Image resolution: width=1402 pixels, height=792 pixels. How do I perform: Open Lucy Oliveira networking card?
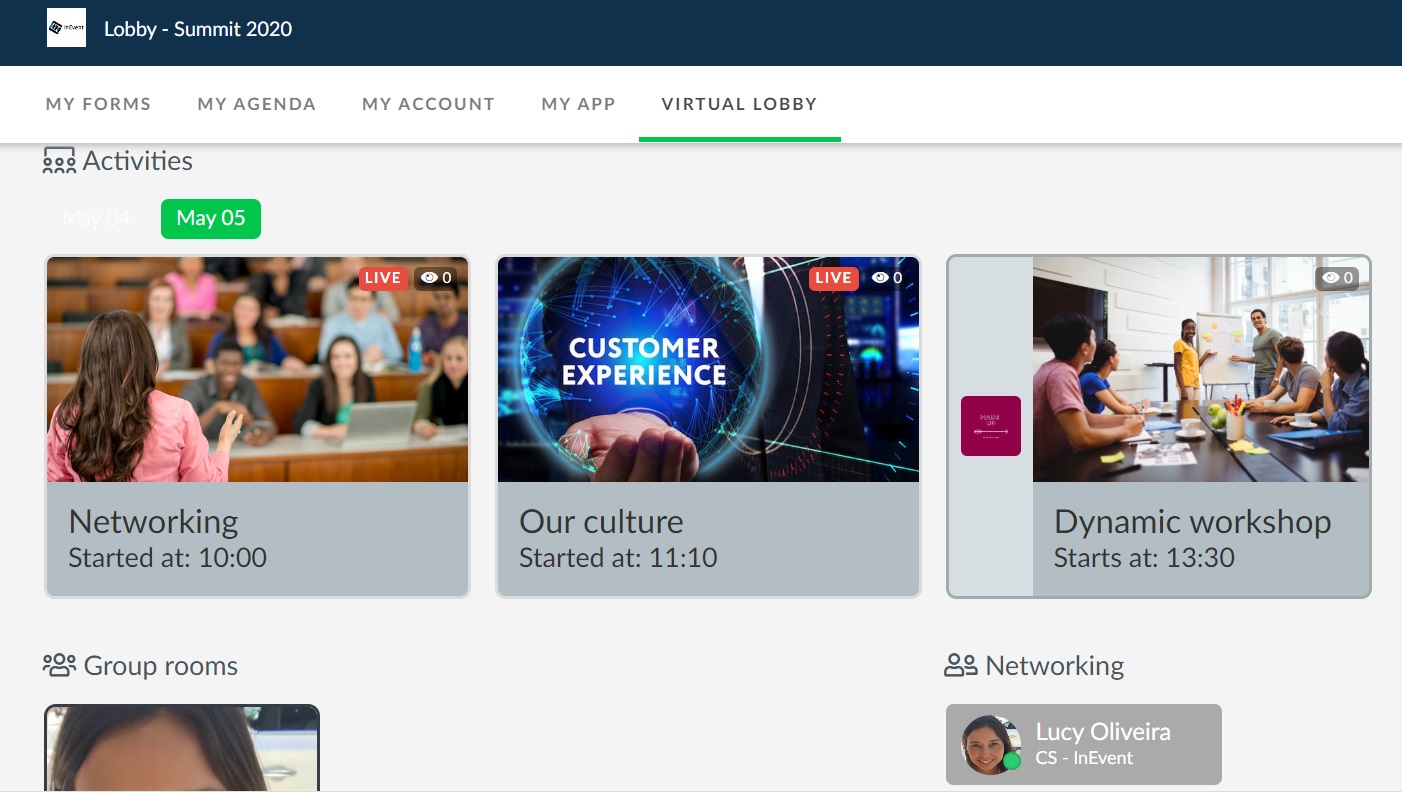[1084, 744]
